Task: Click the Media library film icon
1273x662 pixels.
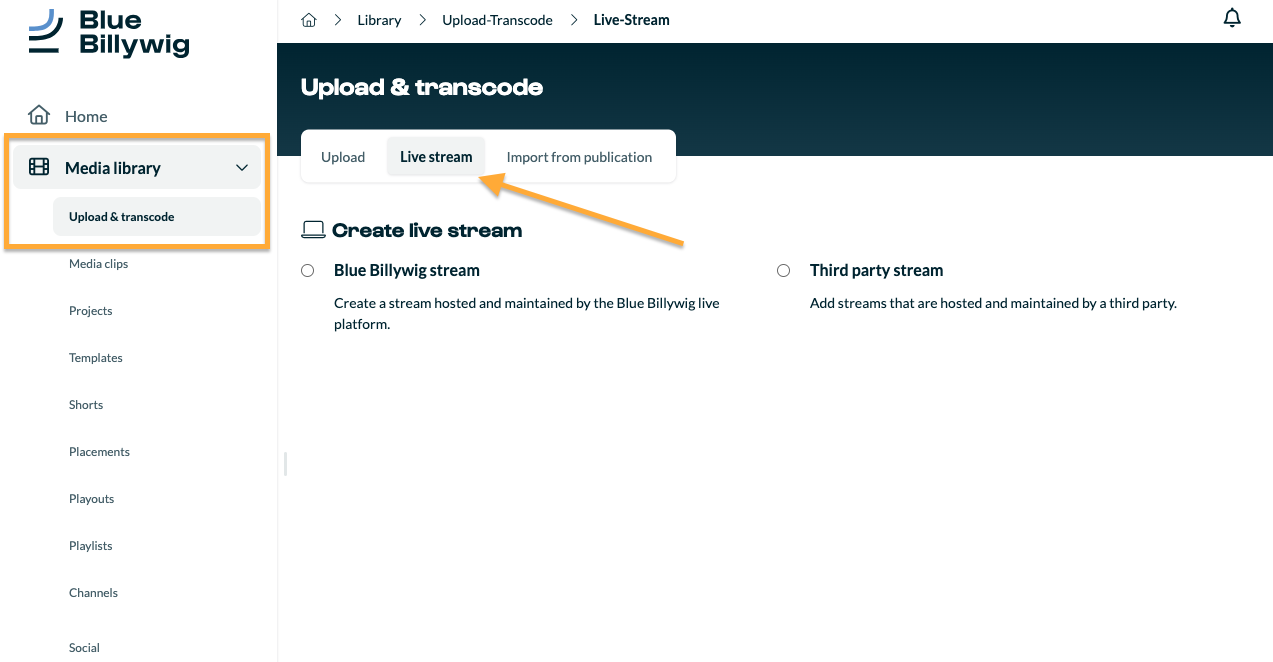Action: [x=39, y=167]
